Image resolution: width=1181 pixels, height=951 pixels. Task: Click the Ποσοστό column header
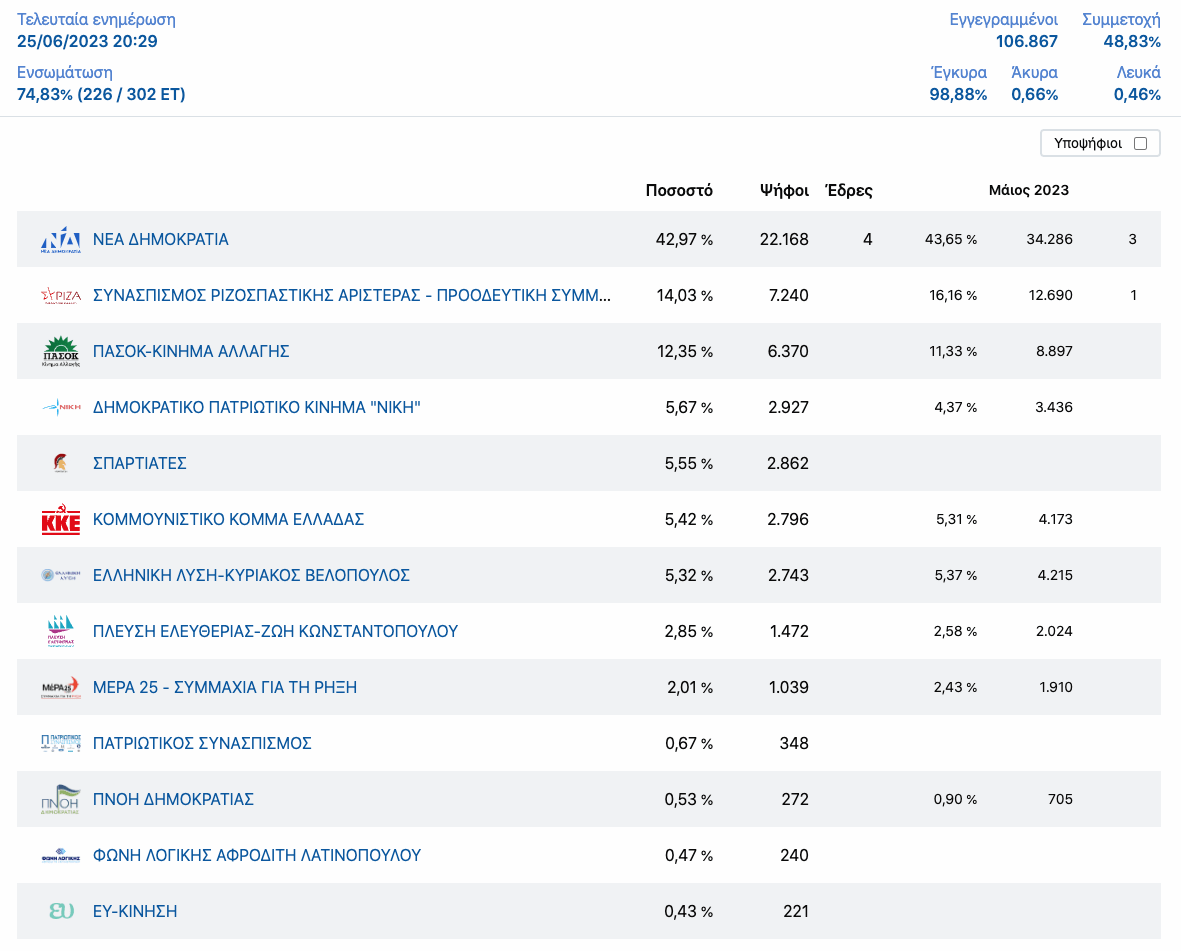click(x=679, y=191)
